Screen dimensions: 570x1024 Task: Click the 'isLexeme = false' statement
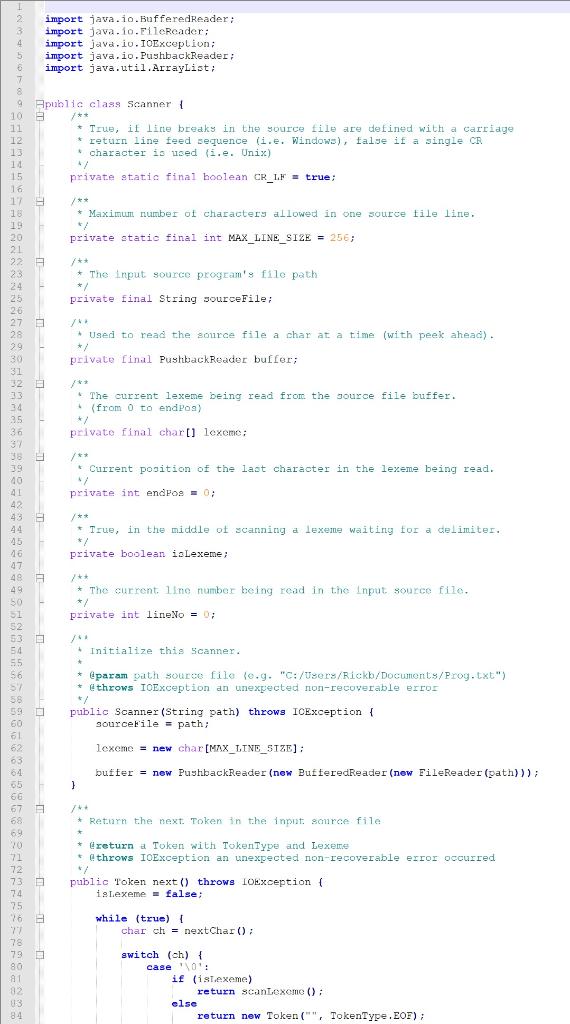coord(149,893)
